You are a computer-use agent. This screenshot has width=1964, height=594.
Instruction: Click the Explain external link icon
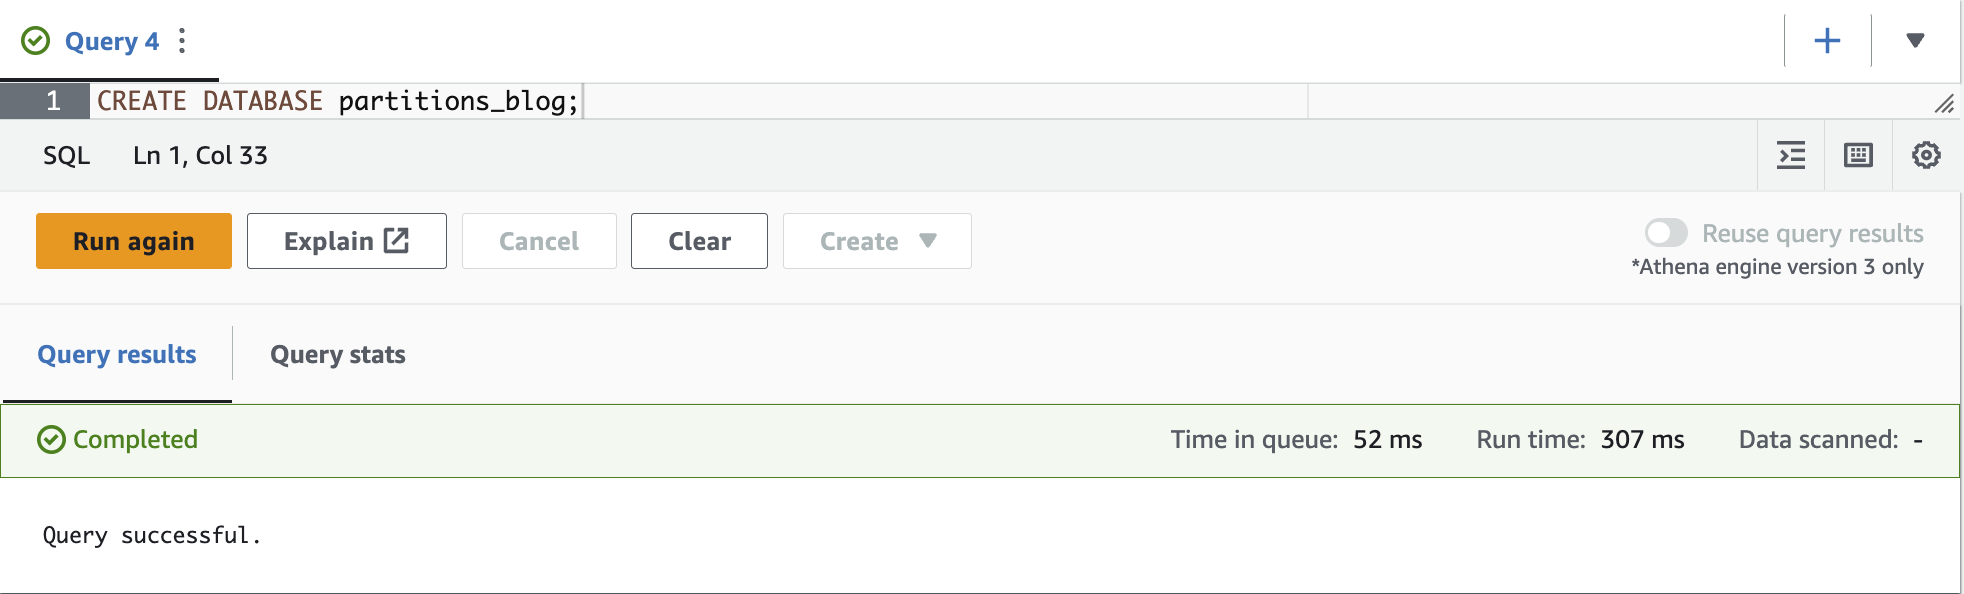coord(397,240)
